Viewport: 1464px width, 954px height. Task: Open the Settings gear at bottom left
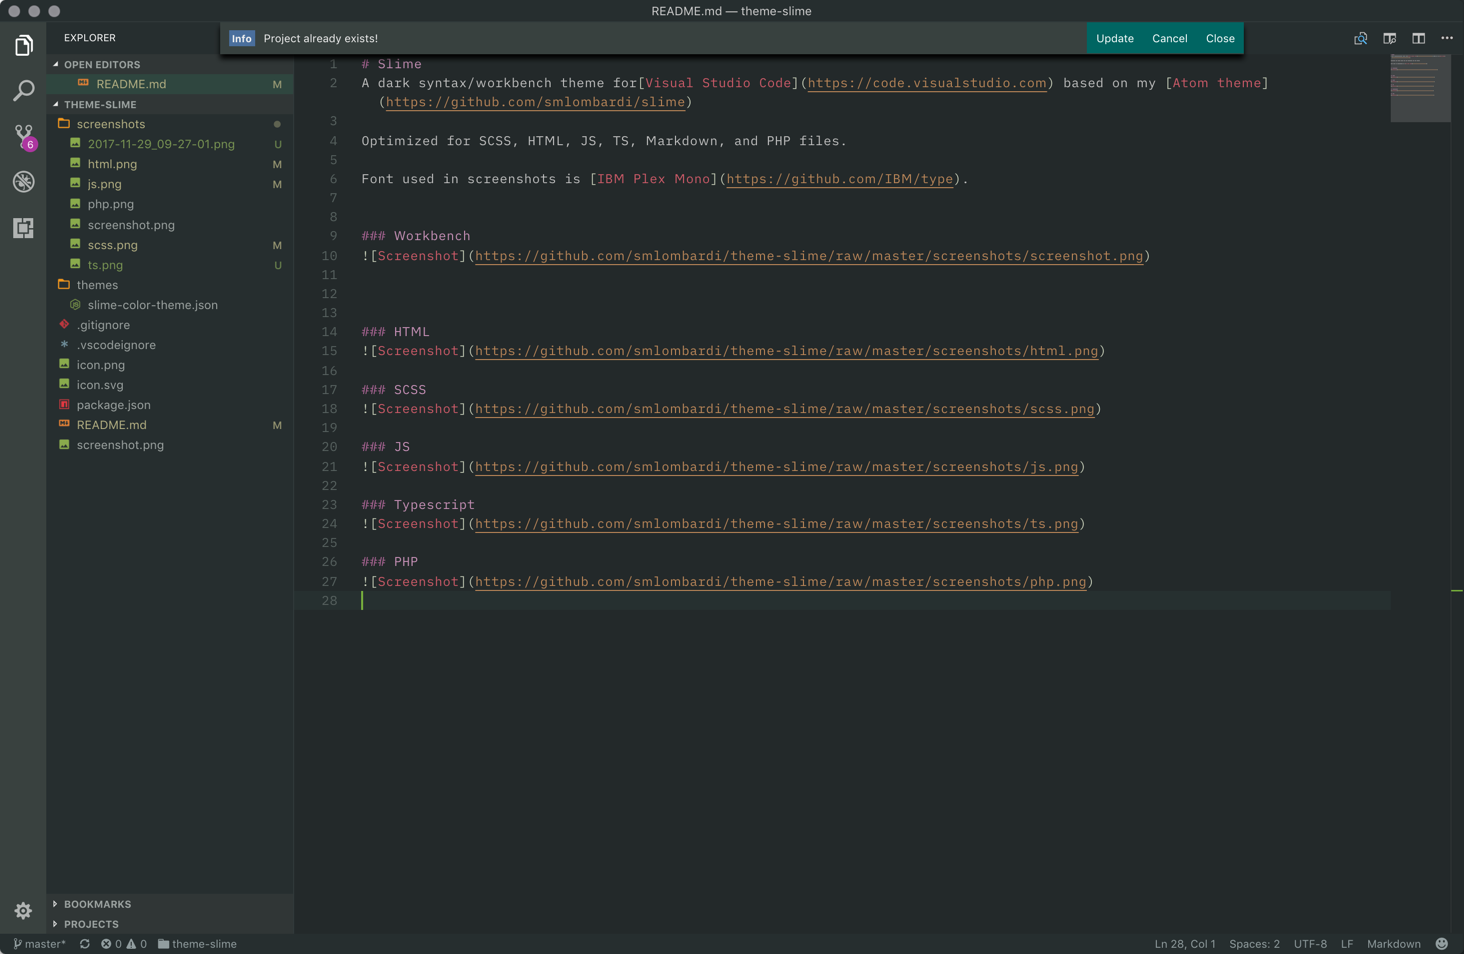click(23, 910)
